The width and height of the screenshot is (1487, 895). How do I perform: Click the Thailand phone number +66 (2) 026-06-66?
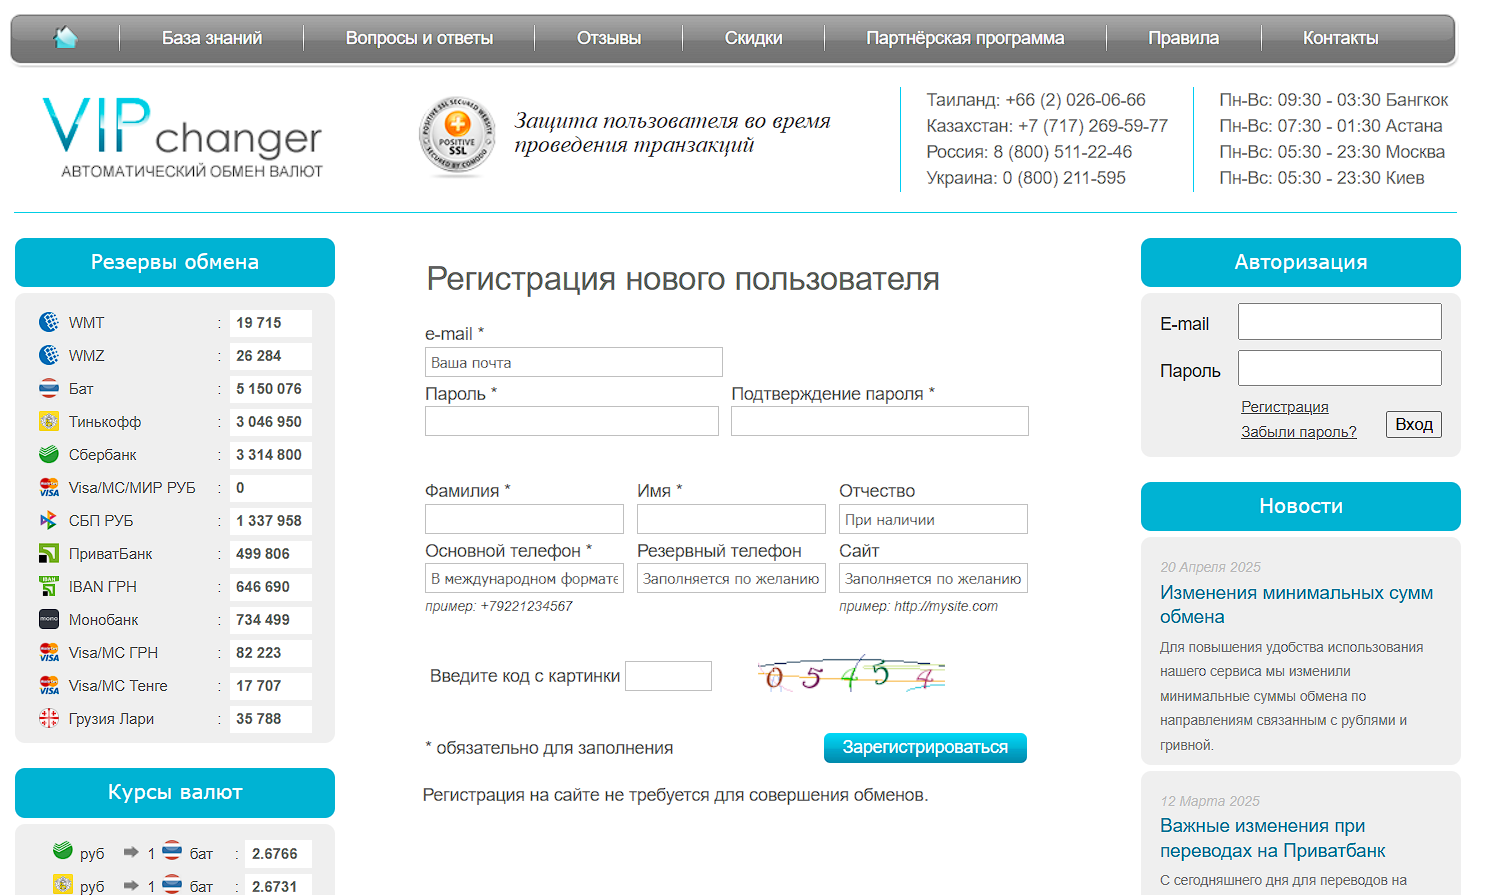(x=1075, y=100)
